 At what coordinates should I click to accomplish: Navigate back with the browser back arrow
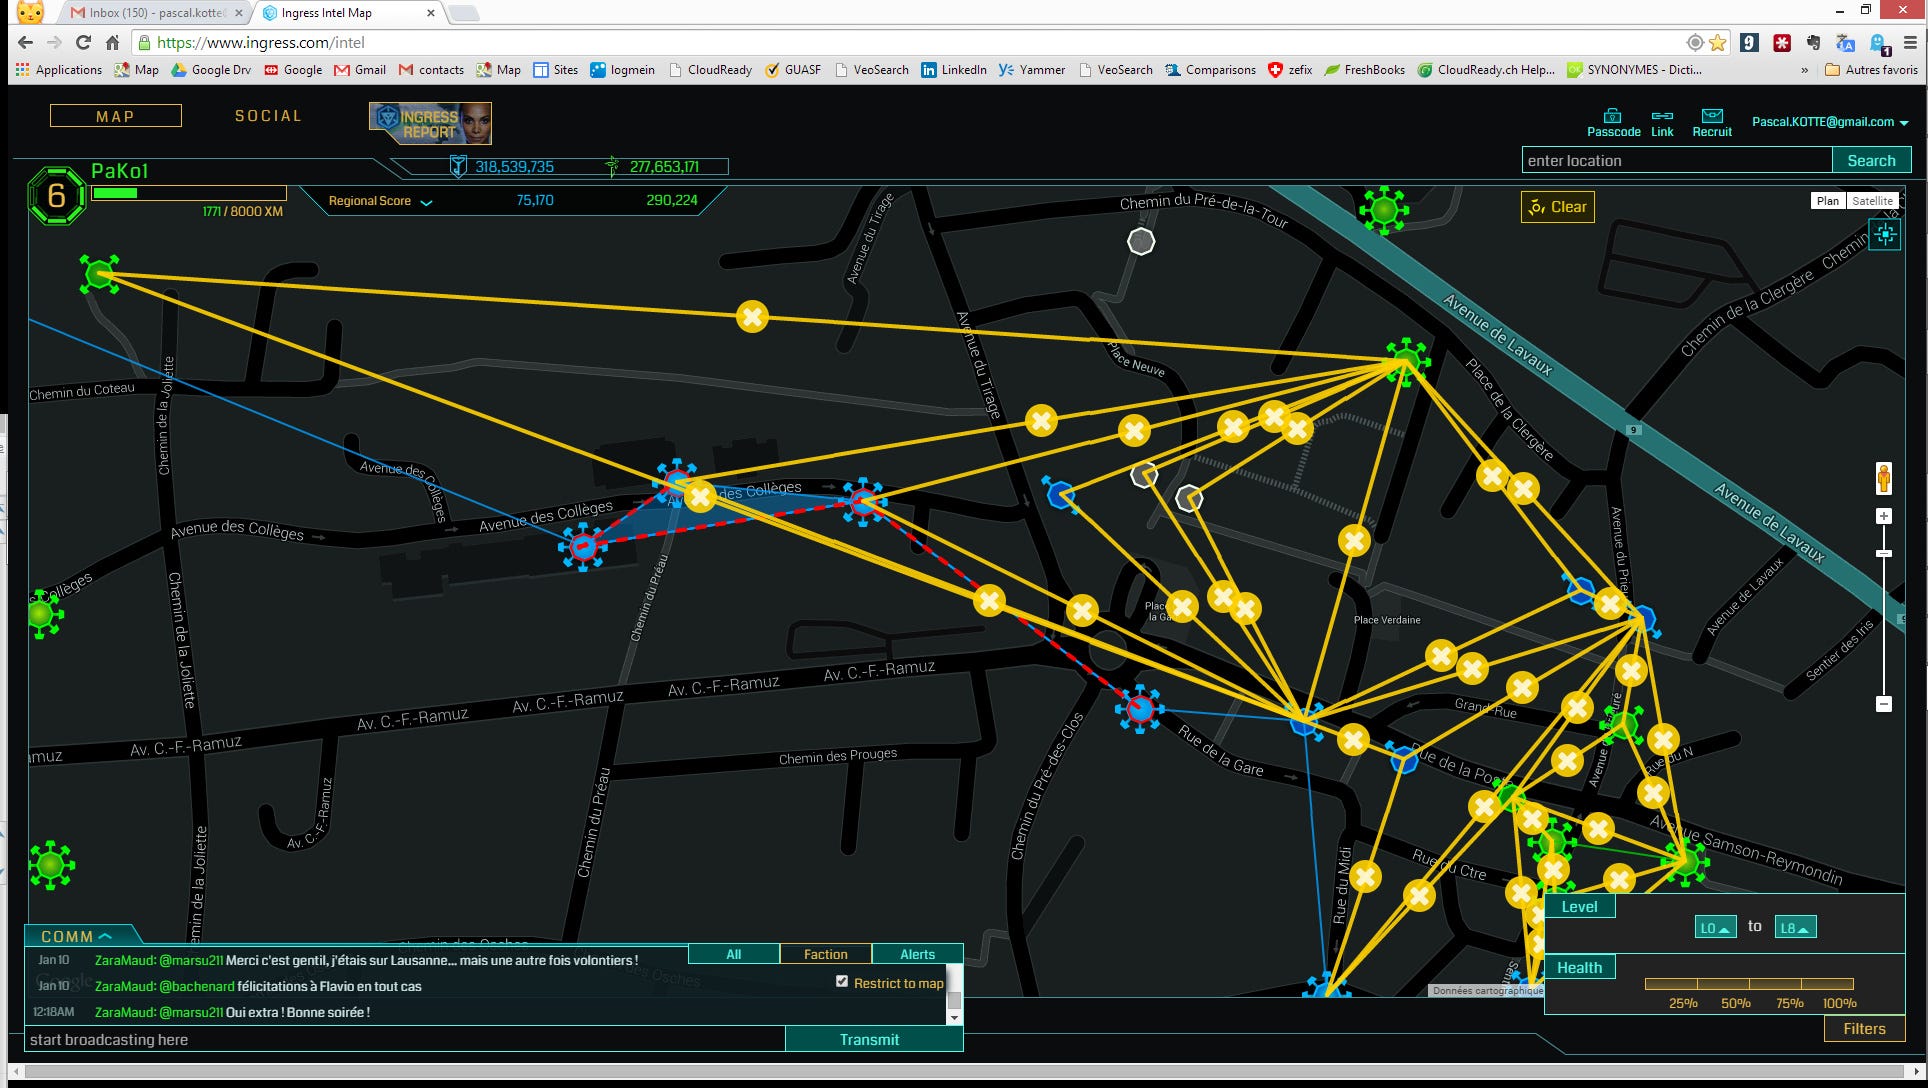[x=26, y=42]
